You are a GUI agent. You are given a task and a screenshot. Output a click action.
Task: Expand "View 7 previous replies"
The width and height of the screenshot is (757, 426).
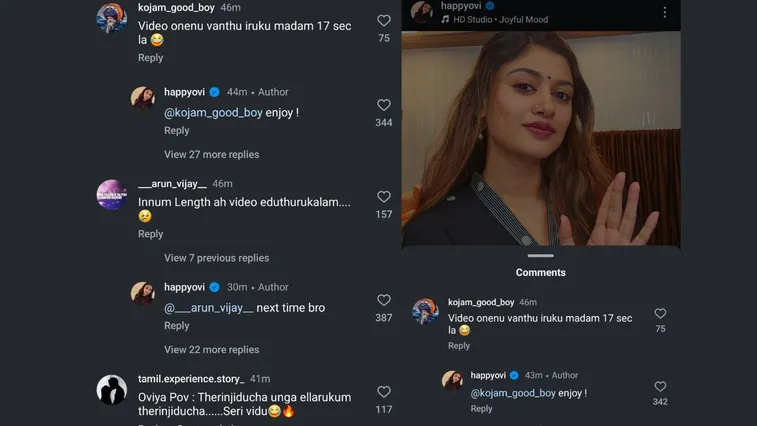click(216, 258)
